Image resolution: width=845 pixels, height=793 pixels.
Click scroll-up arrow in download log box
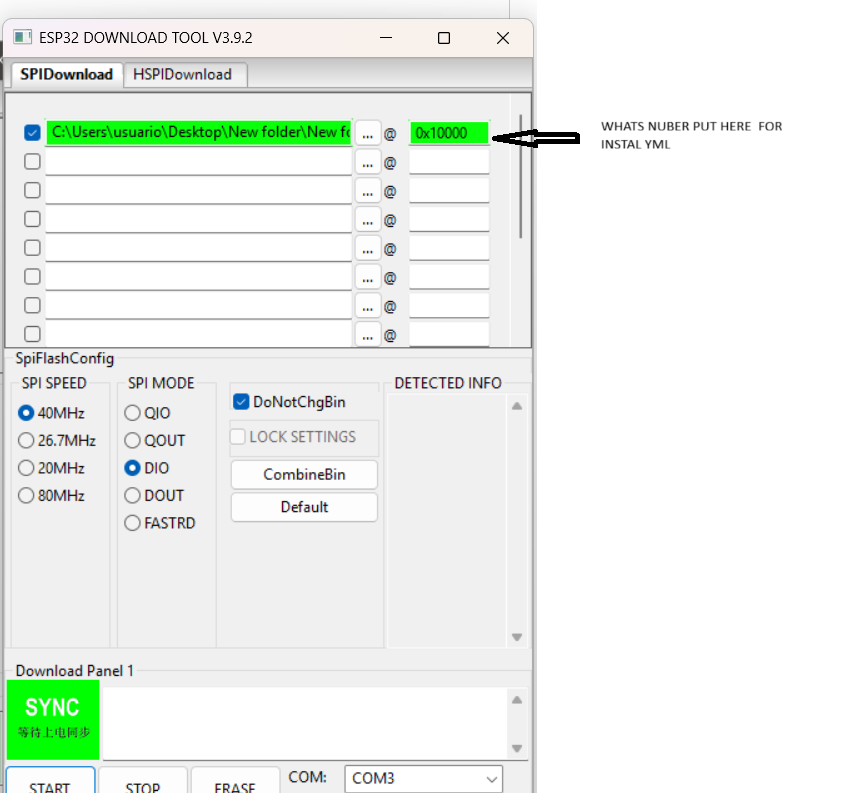517,700
